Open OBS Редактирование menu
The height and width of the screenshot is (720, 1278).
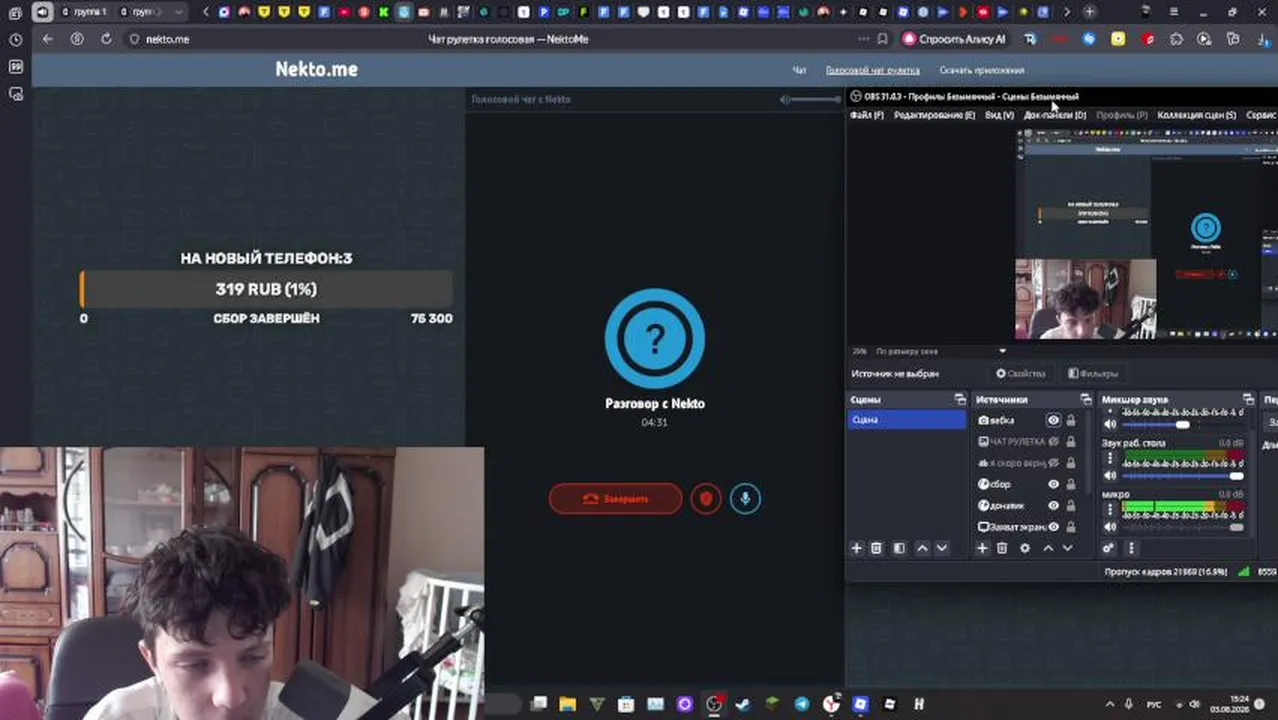pyautogui.click(x=934, y=115)
